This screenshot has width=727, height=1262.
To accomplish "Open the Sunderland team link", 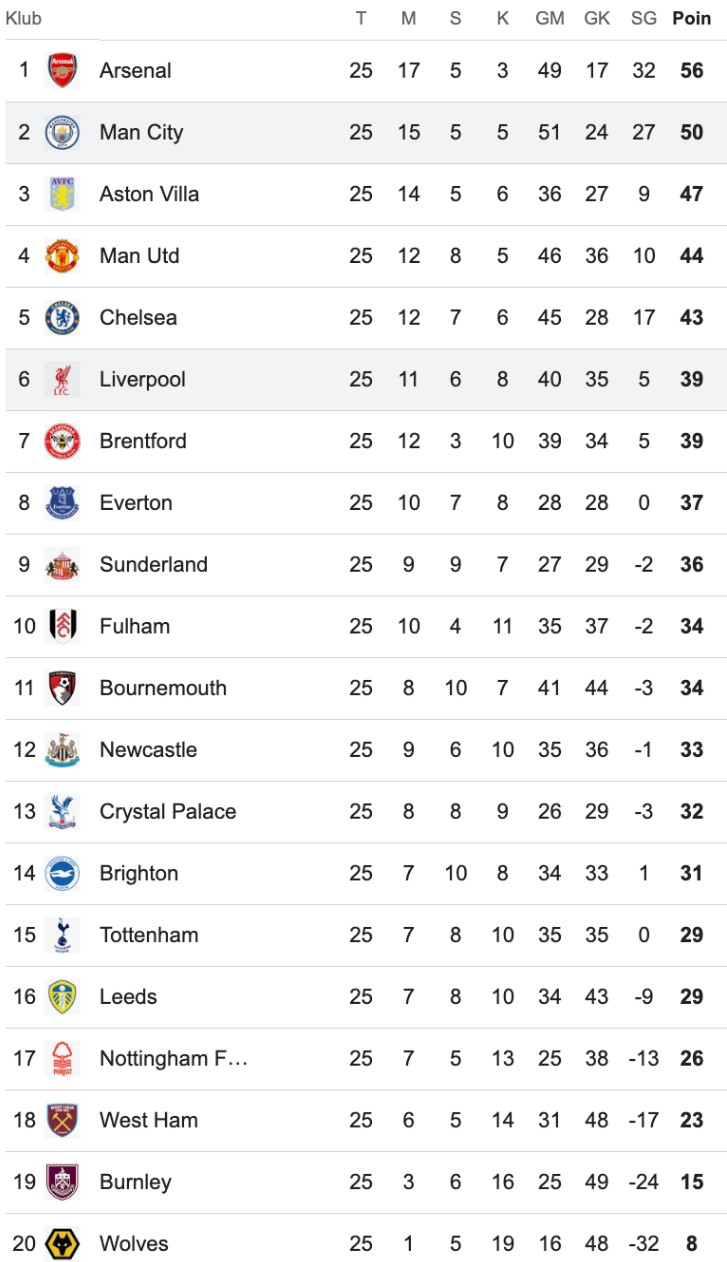I will (x=153, y=565).
